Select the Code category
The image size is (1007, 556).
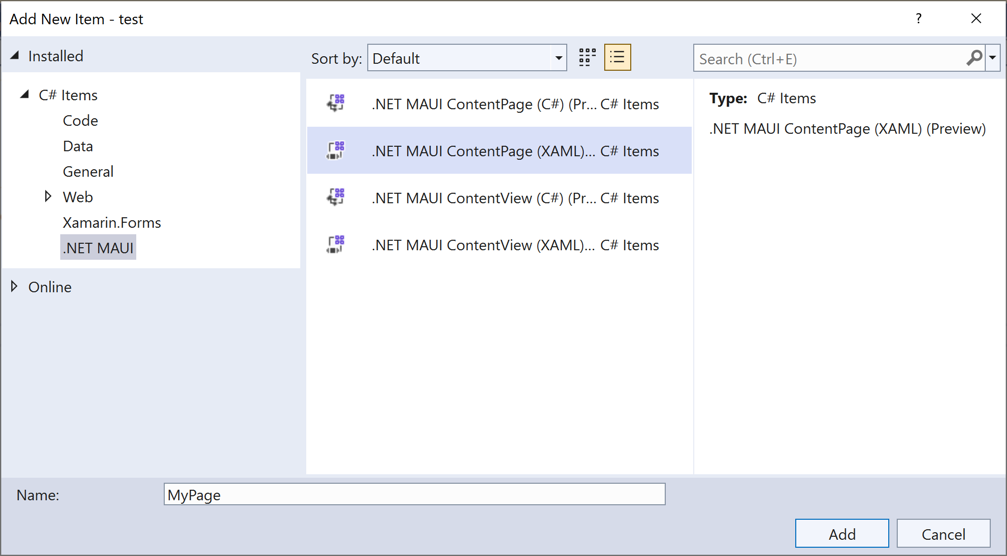(80, 120)
